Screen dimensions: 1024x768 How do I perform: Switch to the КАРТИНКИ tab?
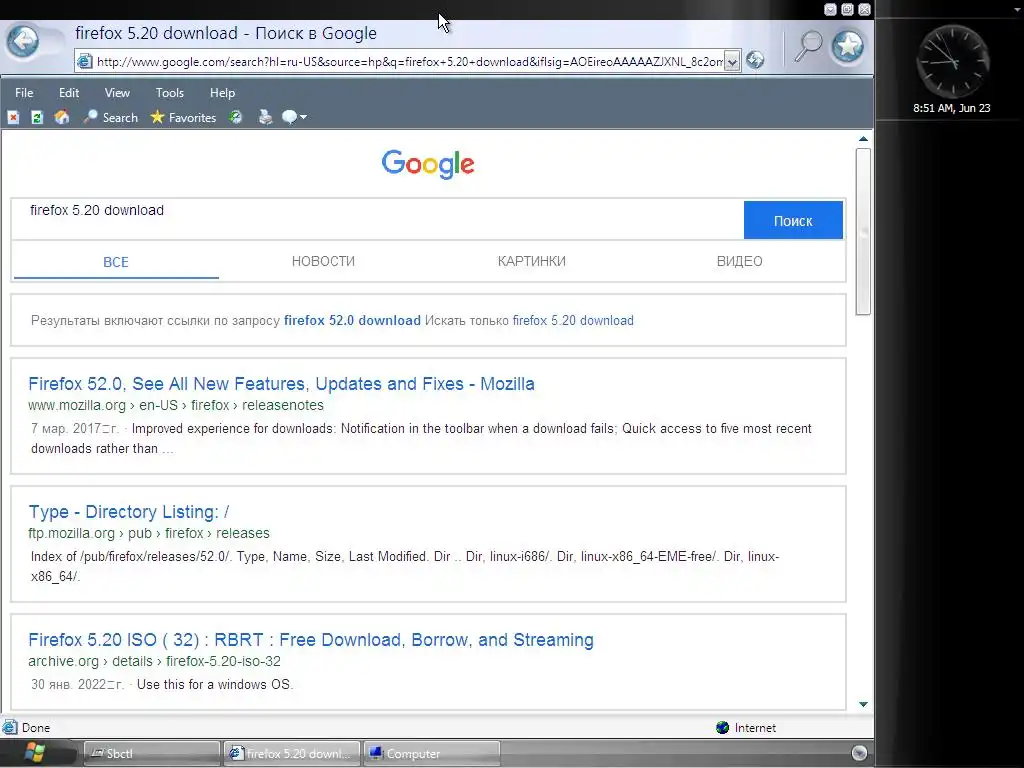[x=532, y=261]
